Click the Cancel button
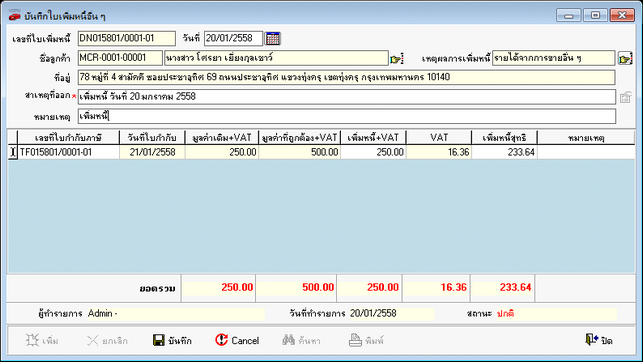The width and height of the screenshot is (643, 362). click(237, 340)
